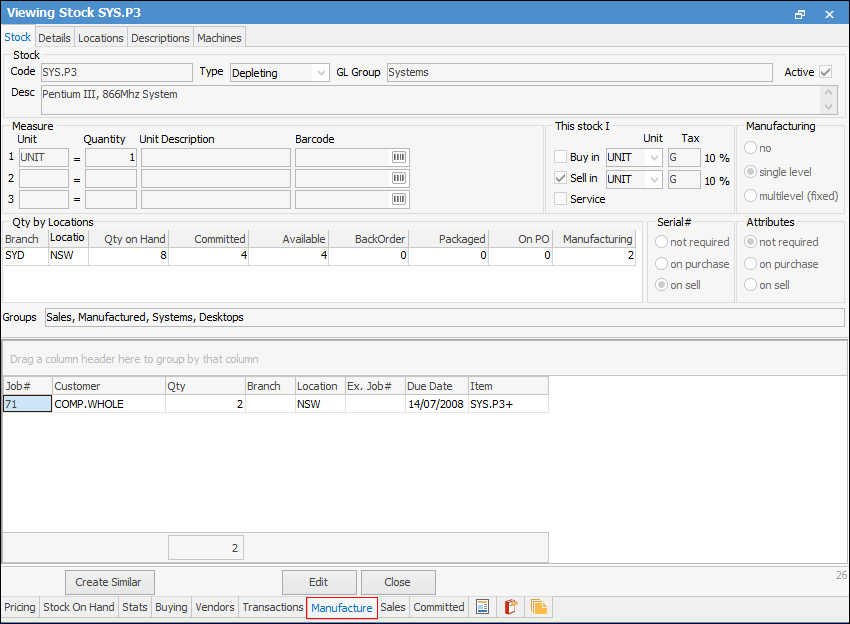The width and height of the screenshot is (850, 624).
Task: Select multilevel (fixed) manufacturing option
Action: (x=750, y=195)
